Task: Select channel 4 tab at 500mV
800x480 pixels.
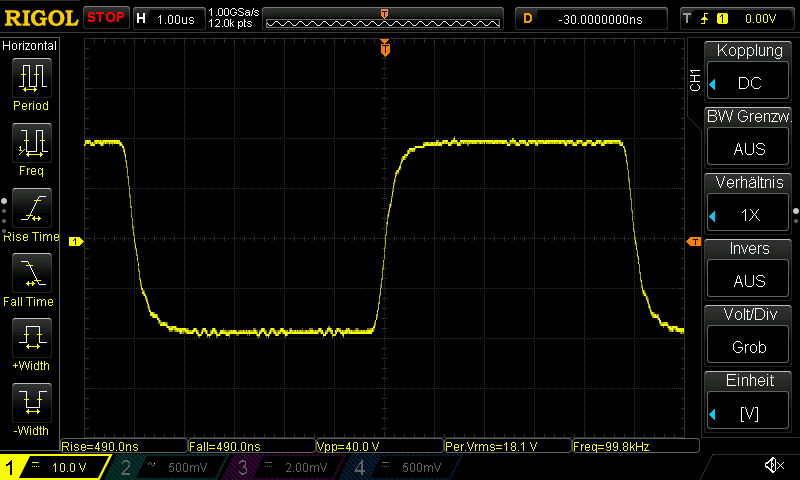Action: 401,467
